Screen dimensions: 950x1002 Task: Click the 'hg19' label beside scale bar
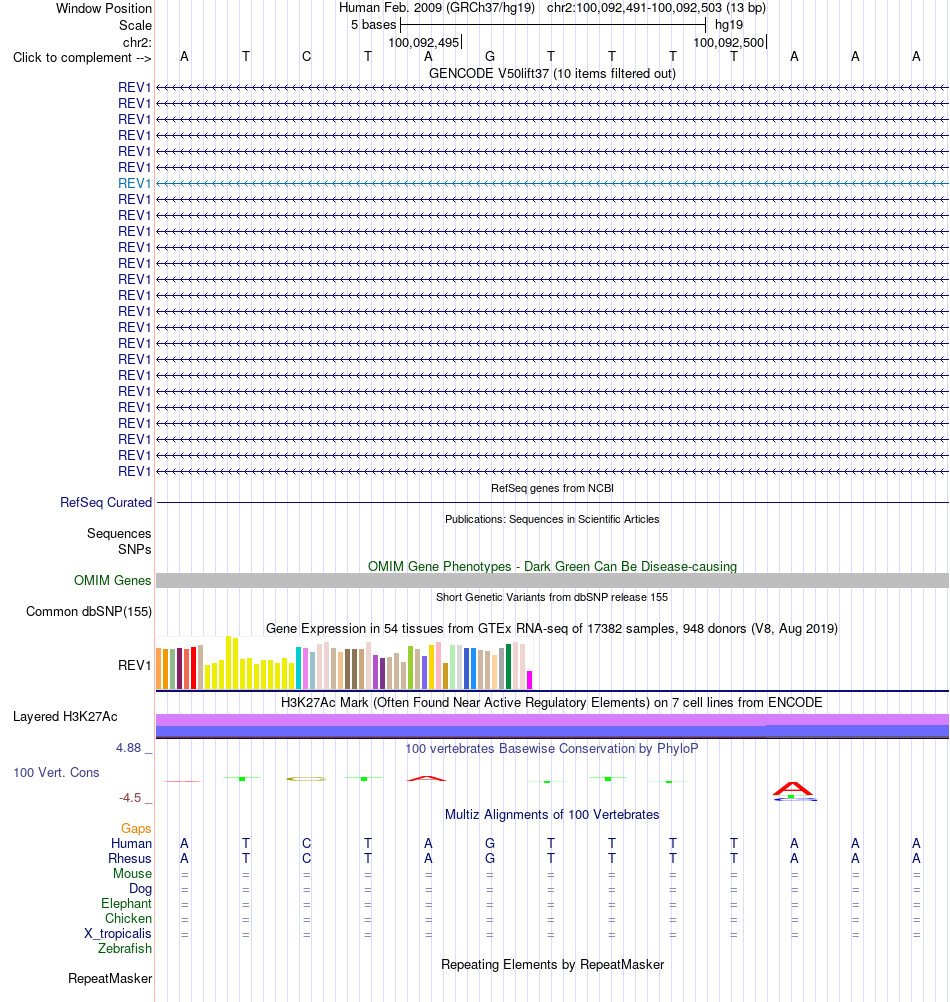[x=729, y=25]
